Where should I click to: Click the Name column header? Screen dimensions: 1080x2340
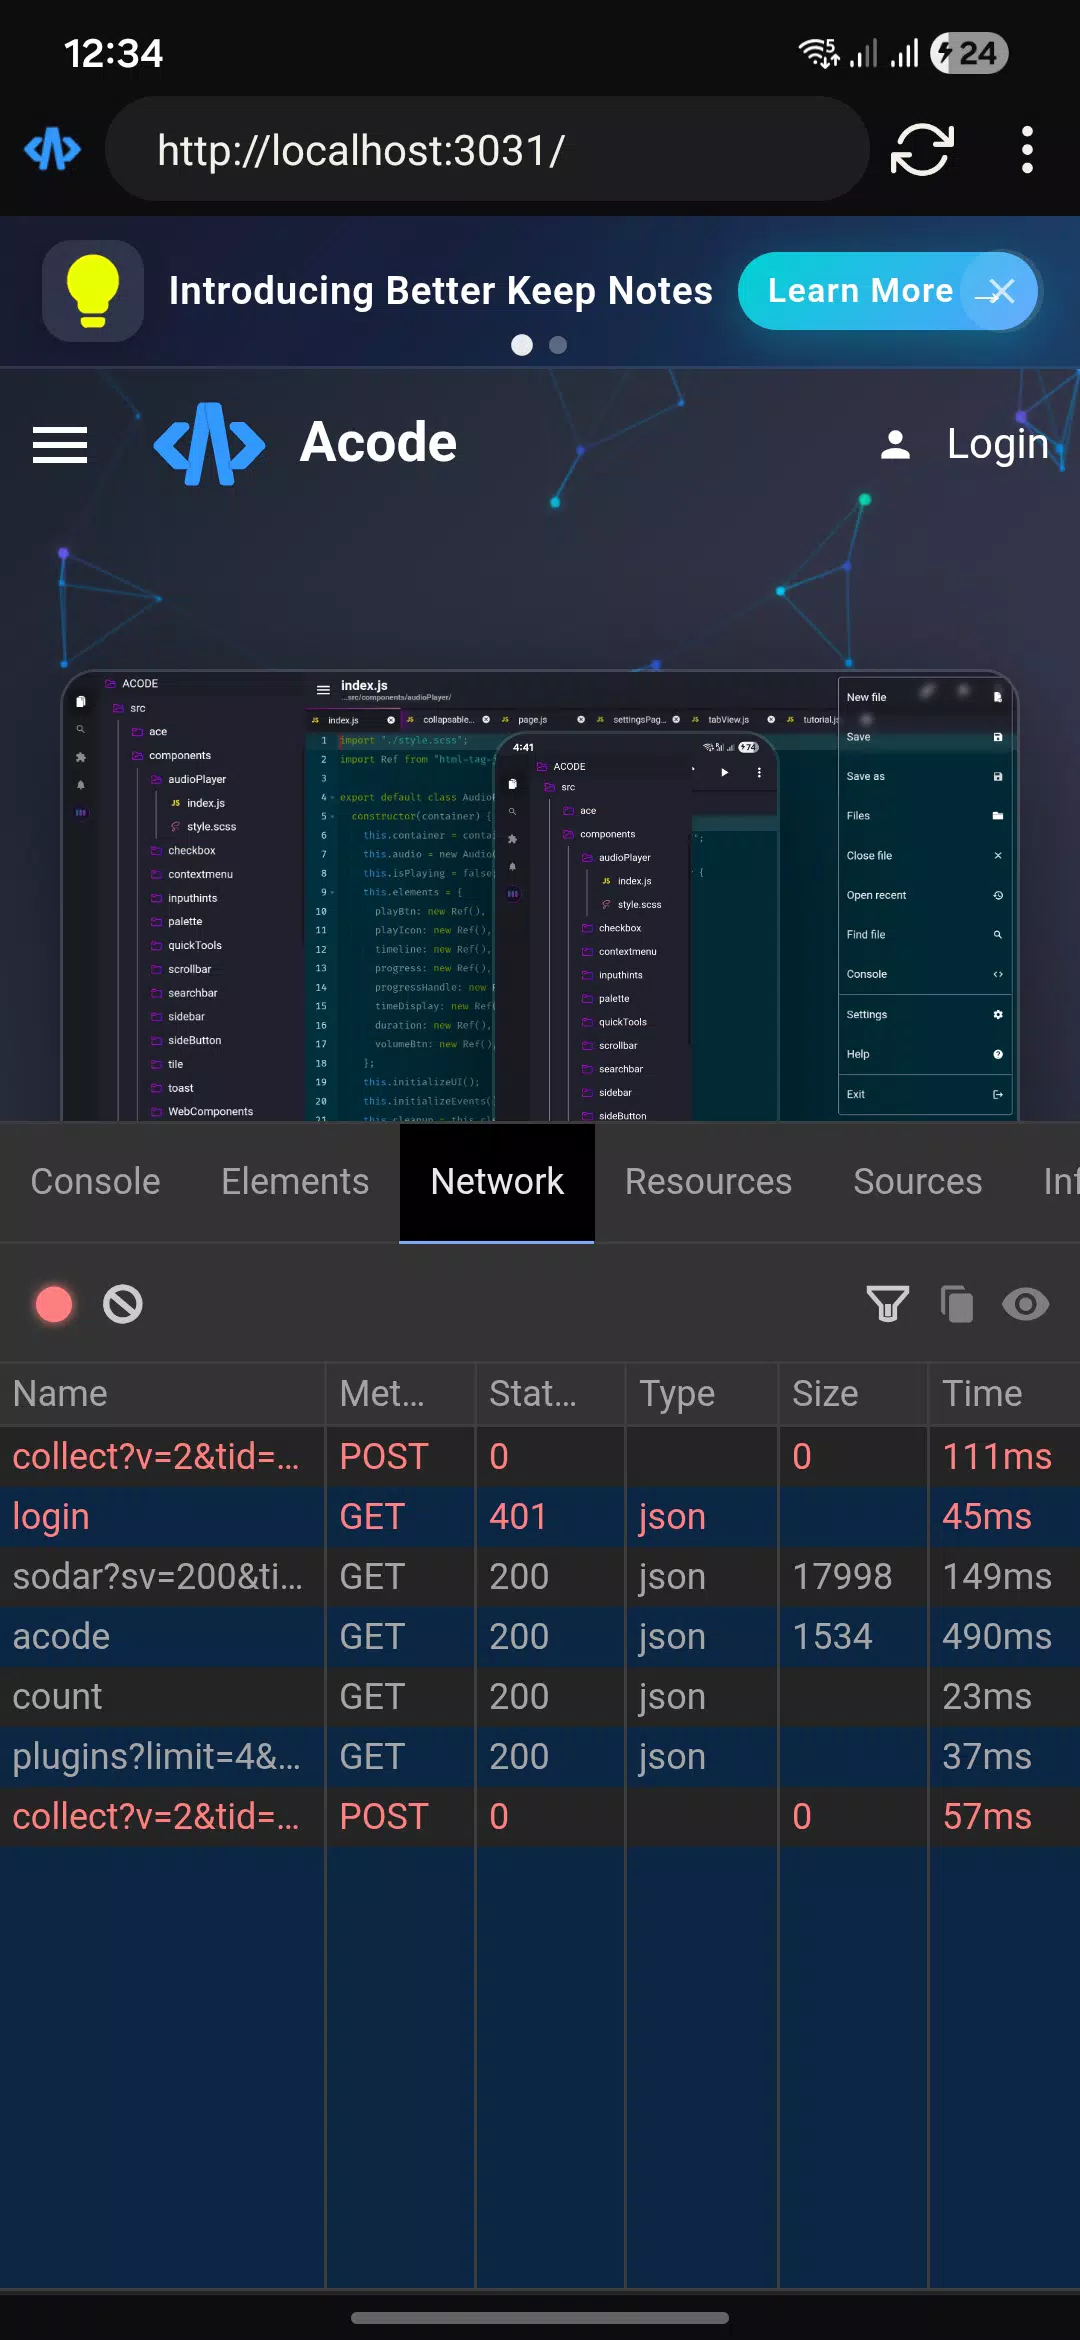pyautogui.click(x=162, y=1394)
